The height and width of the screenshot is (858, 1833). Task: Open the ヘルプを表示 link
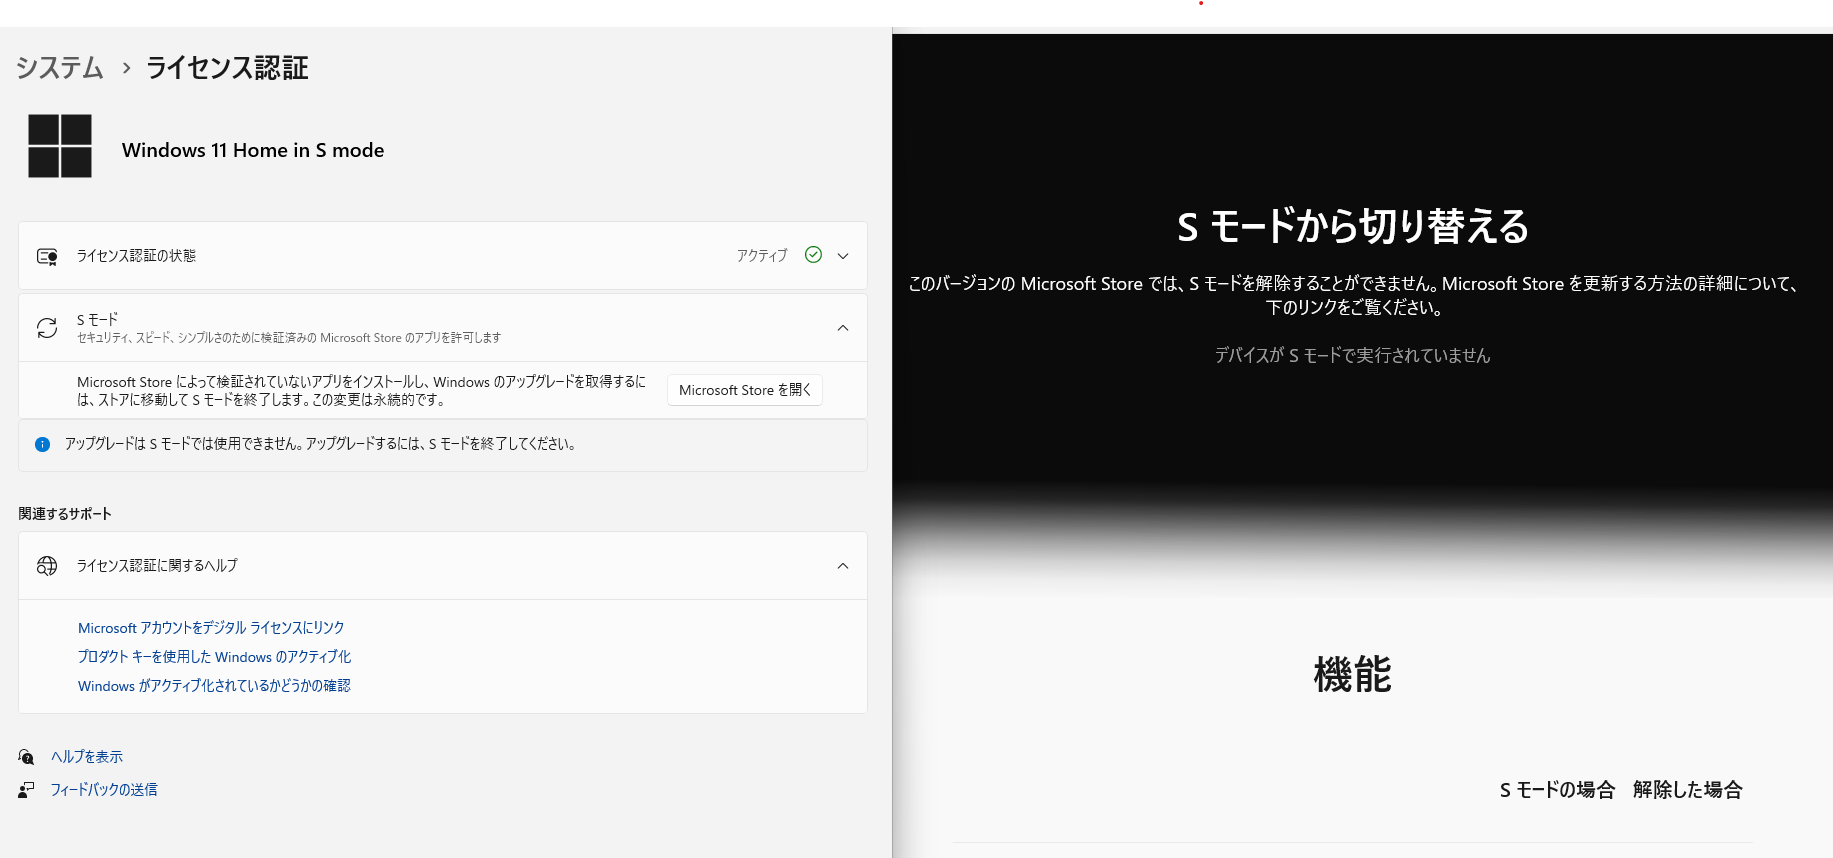point(87,757)
